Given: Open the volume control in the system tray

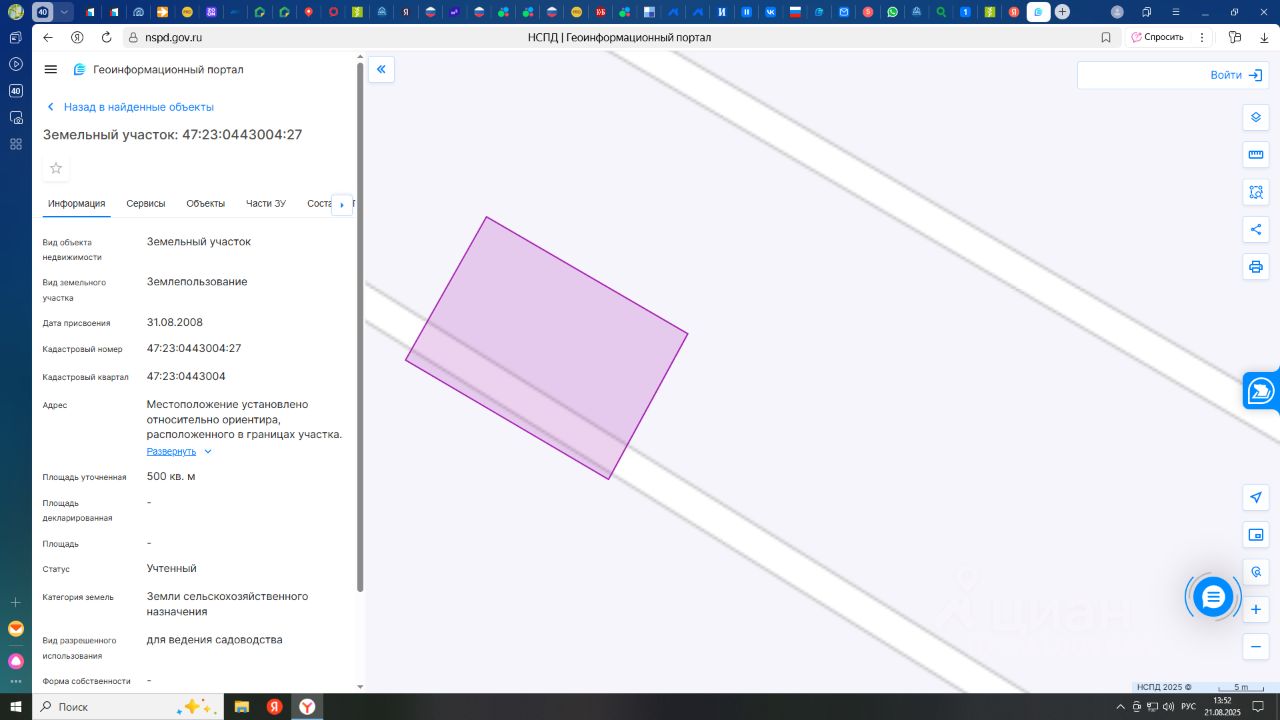Looking at the screenshot, I should 1166,706.
